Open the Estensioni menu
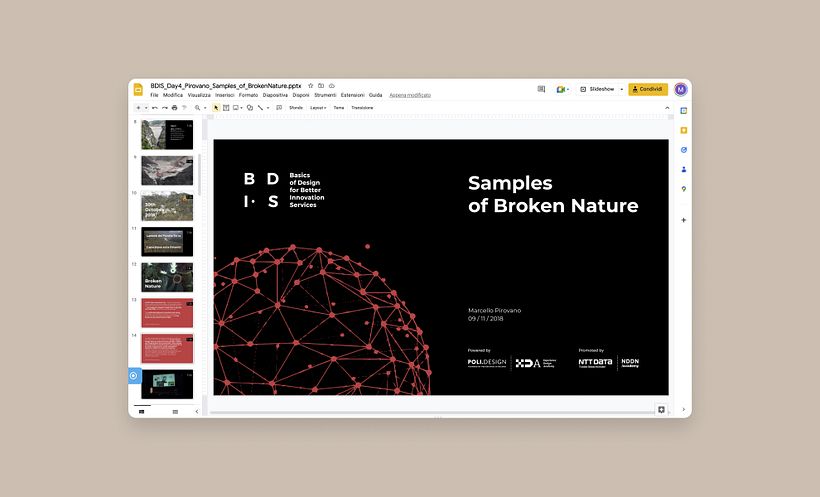 point(352,95)
